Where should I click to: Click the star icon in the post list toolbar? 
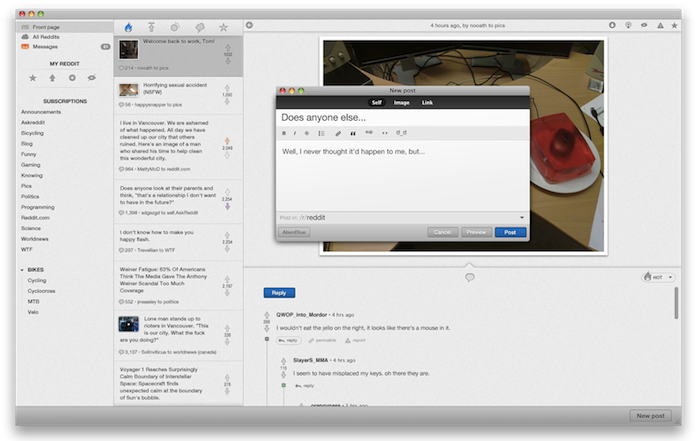223,26
